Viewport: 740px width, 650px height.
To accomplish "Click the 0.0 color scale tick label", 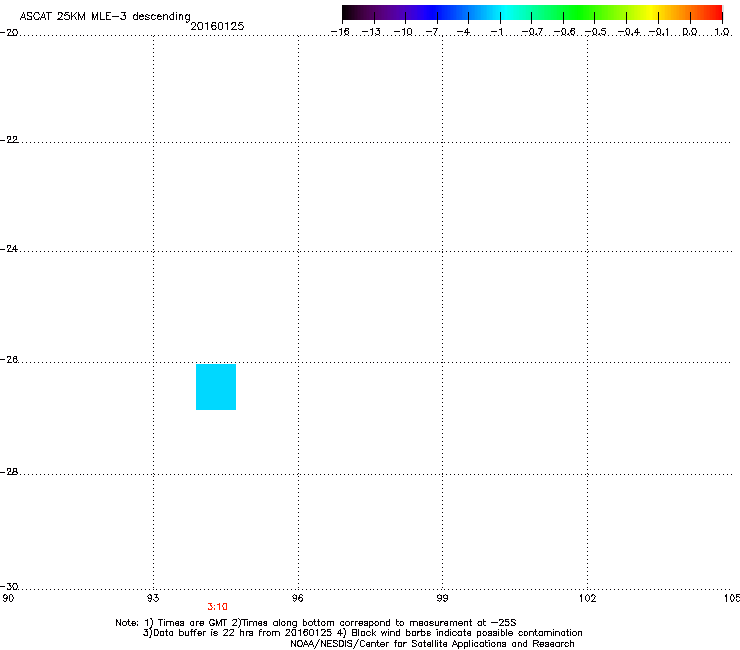I will (690, 32).
